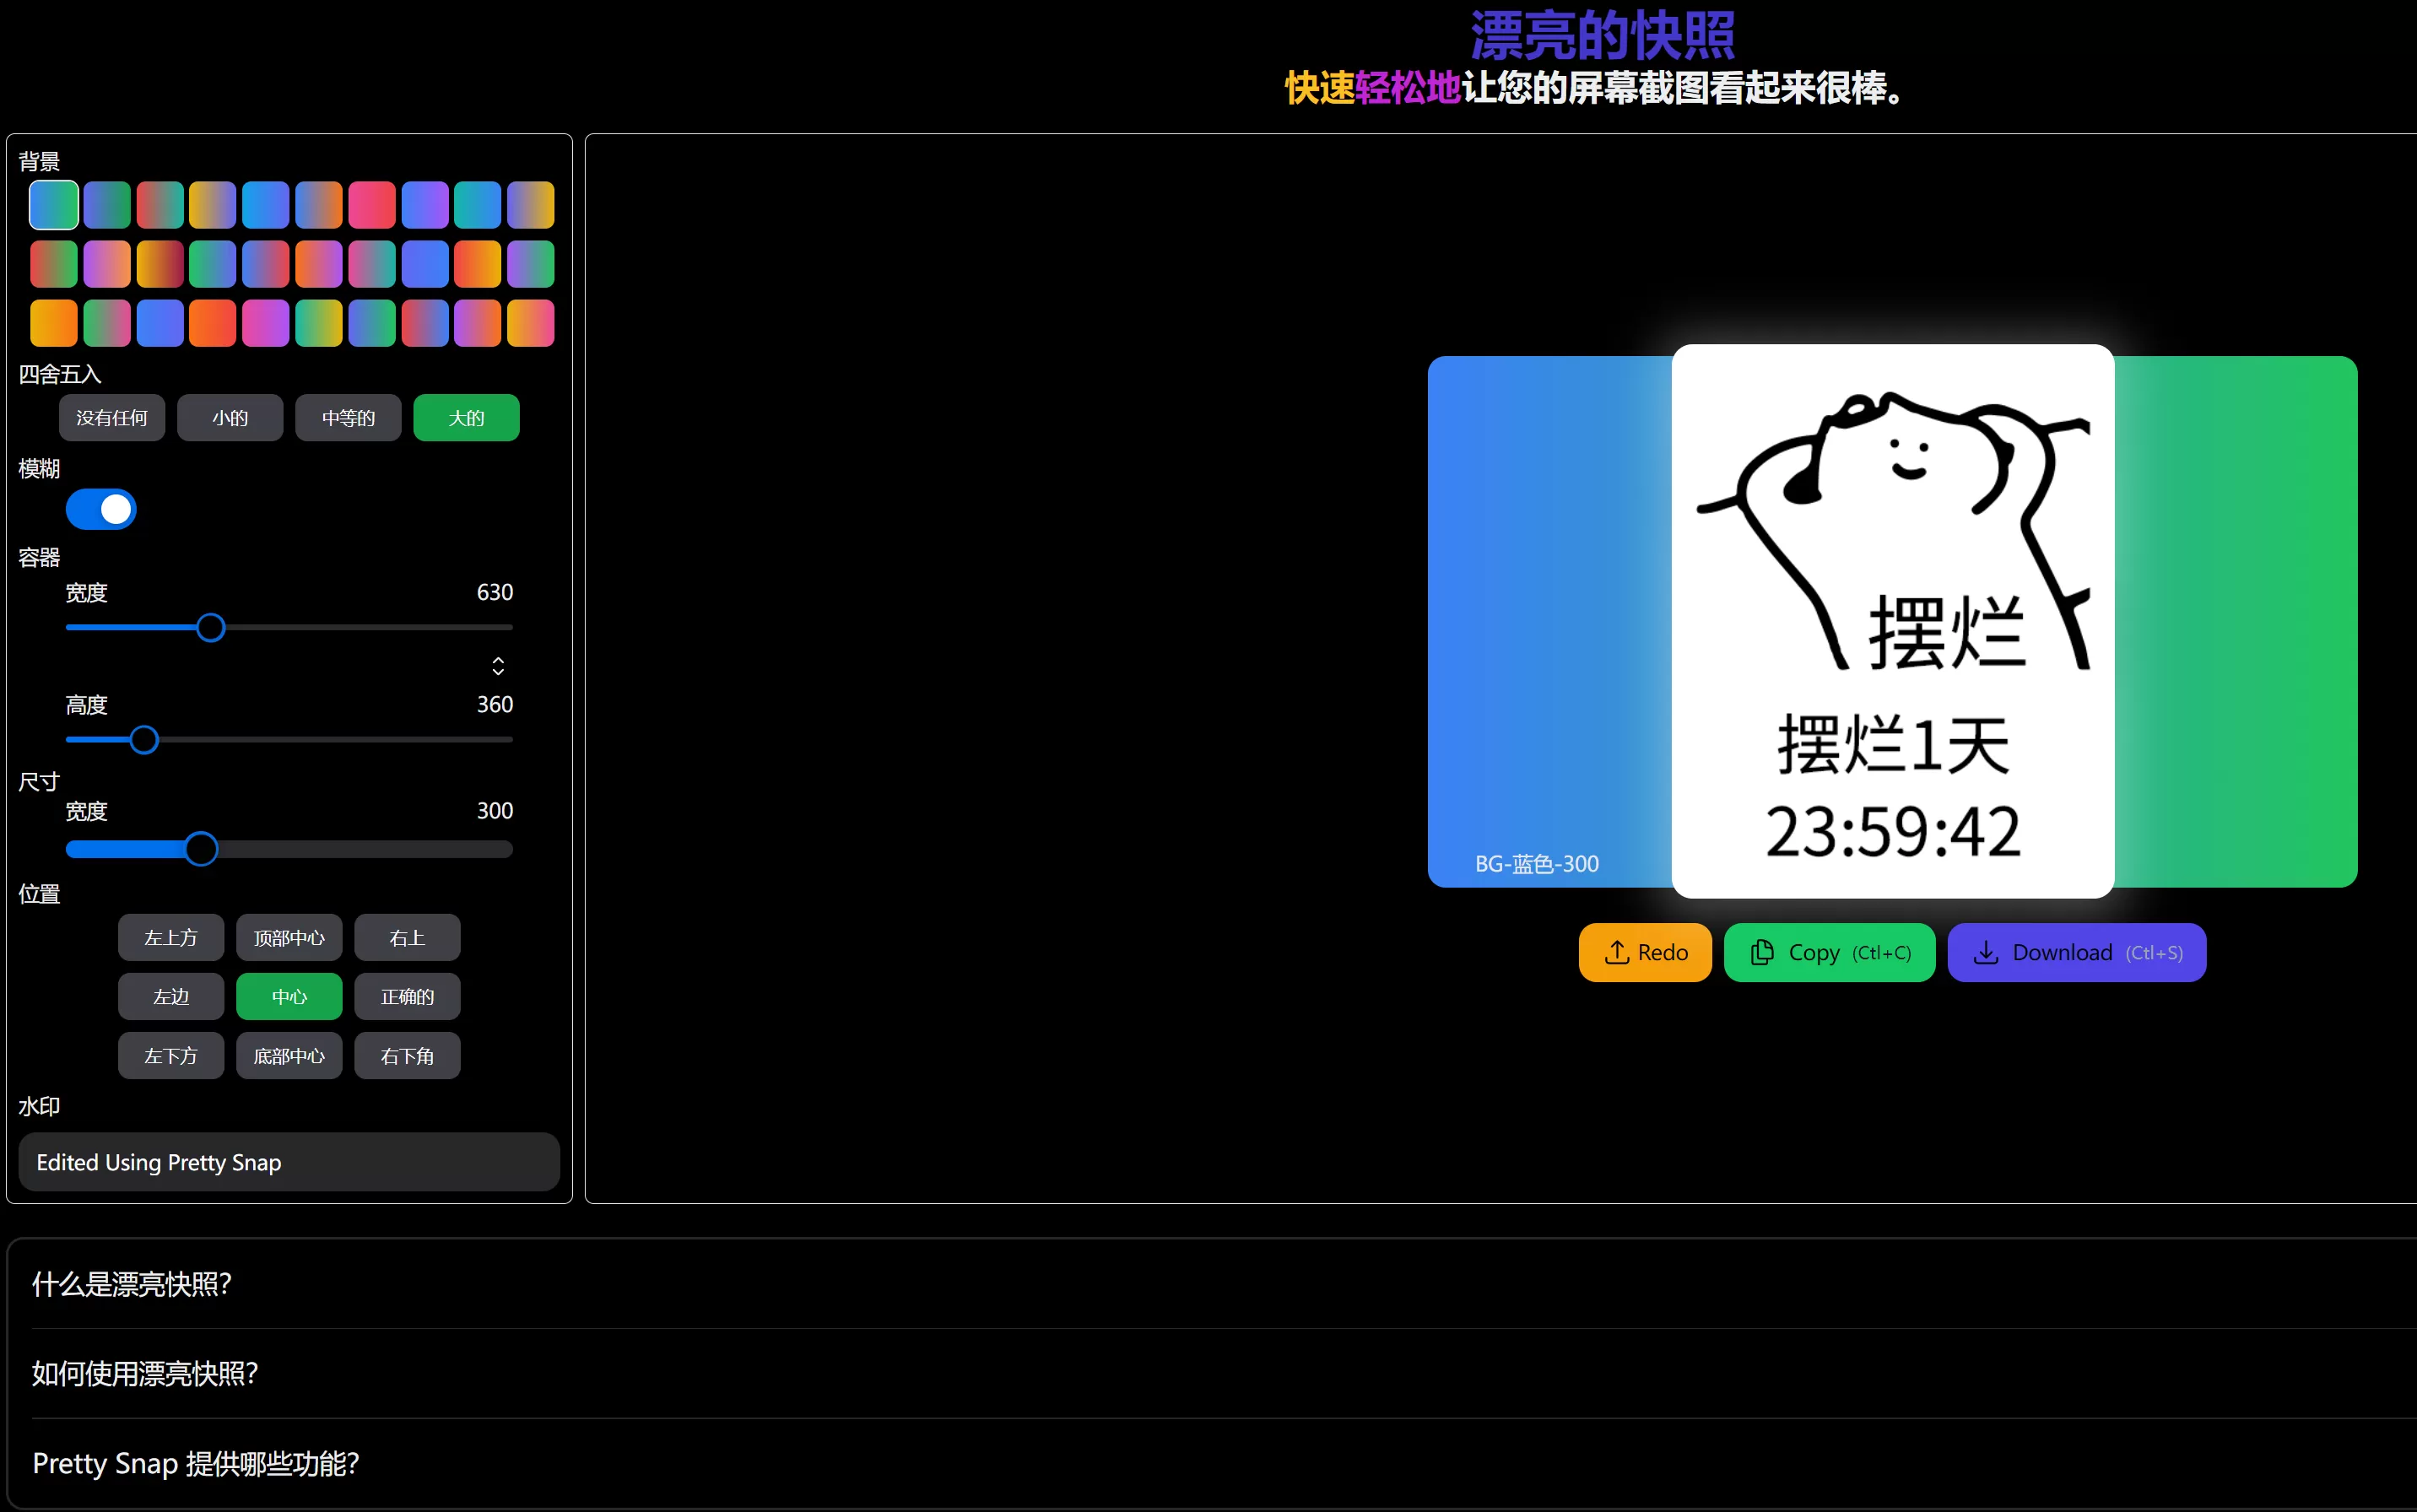Select the 左上方 position option
The image size is (2417, 1512).
coord(170,937)
